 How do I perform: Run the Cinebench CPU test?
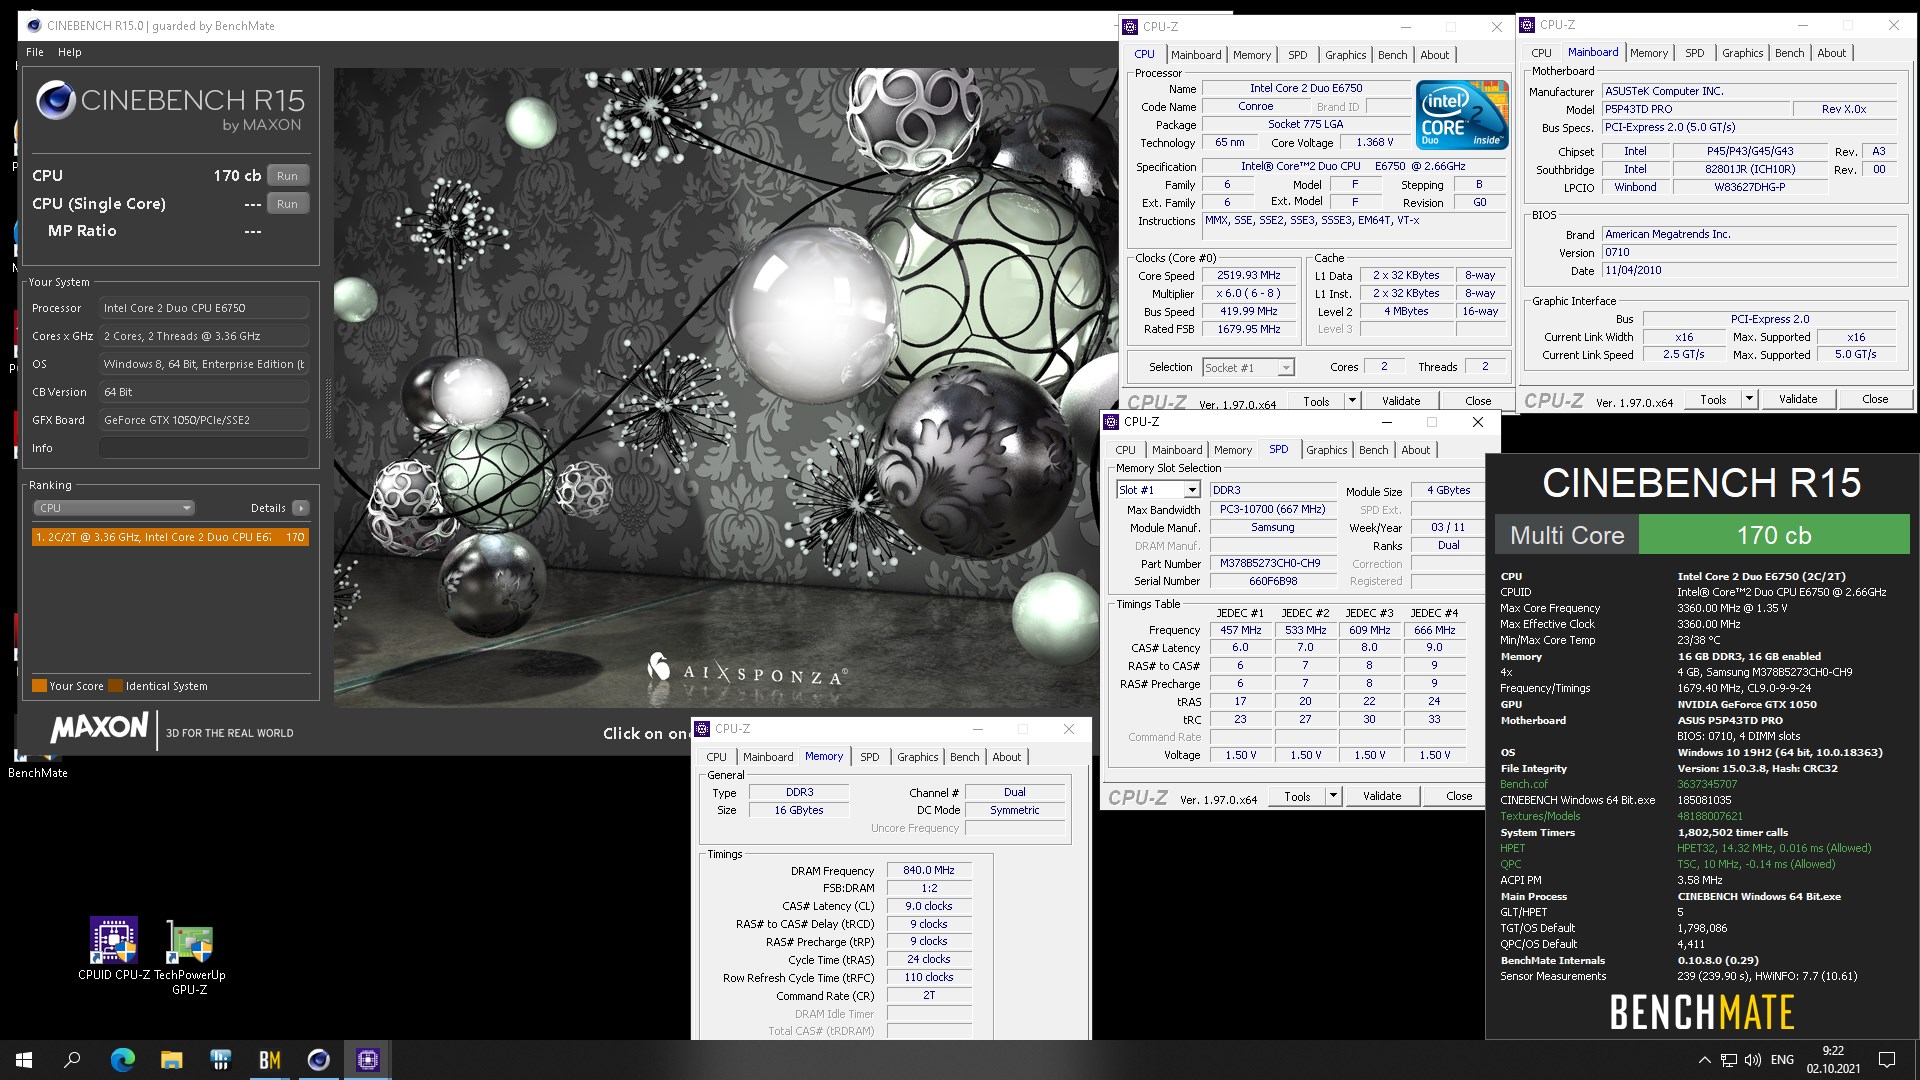pos(287,176)
